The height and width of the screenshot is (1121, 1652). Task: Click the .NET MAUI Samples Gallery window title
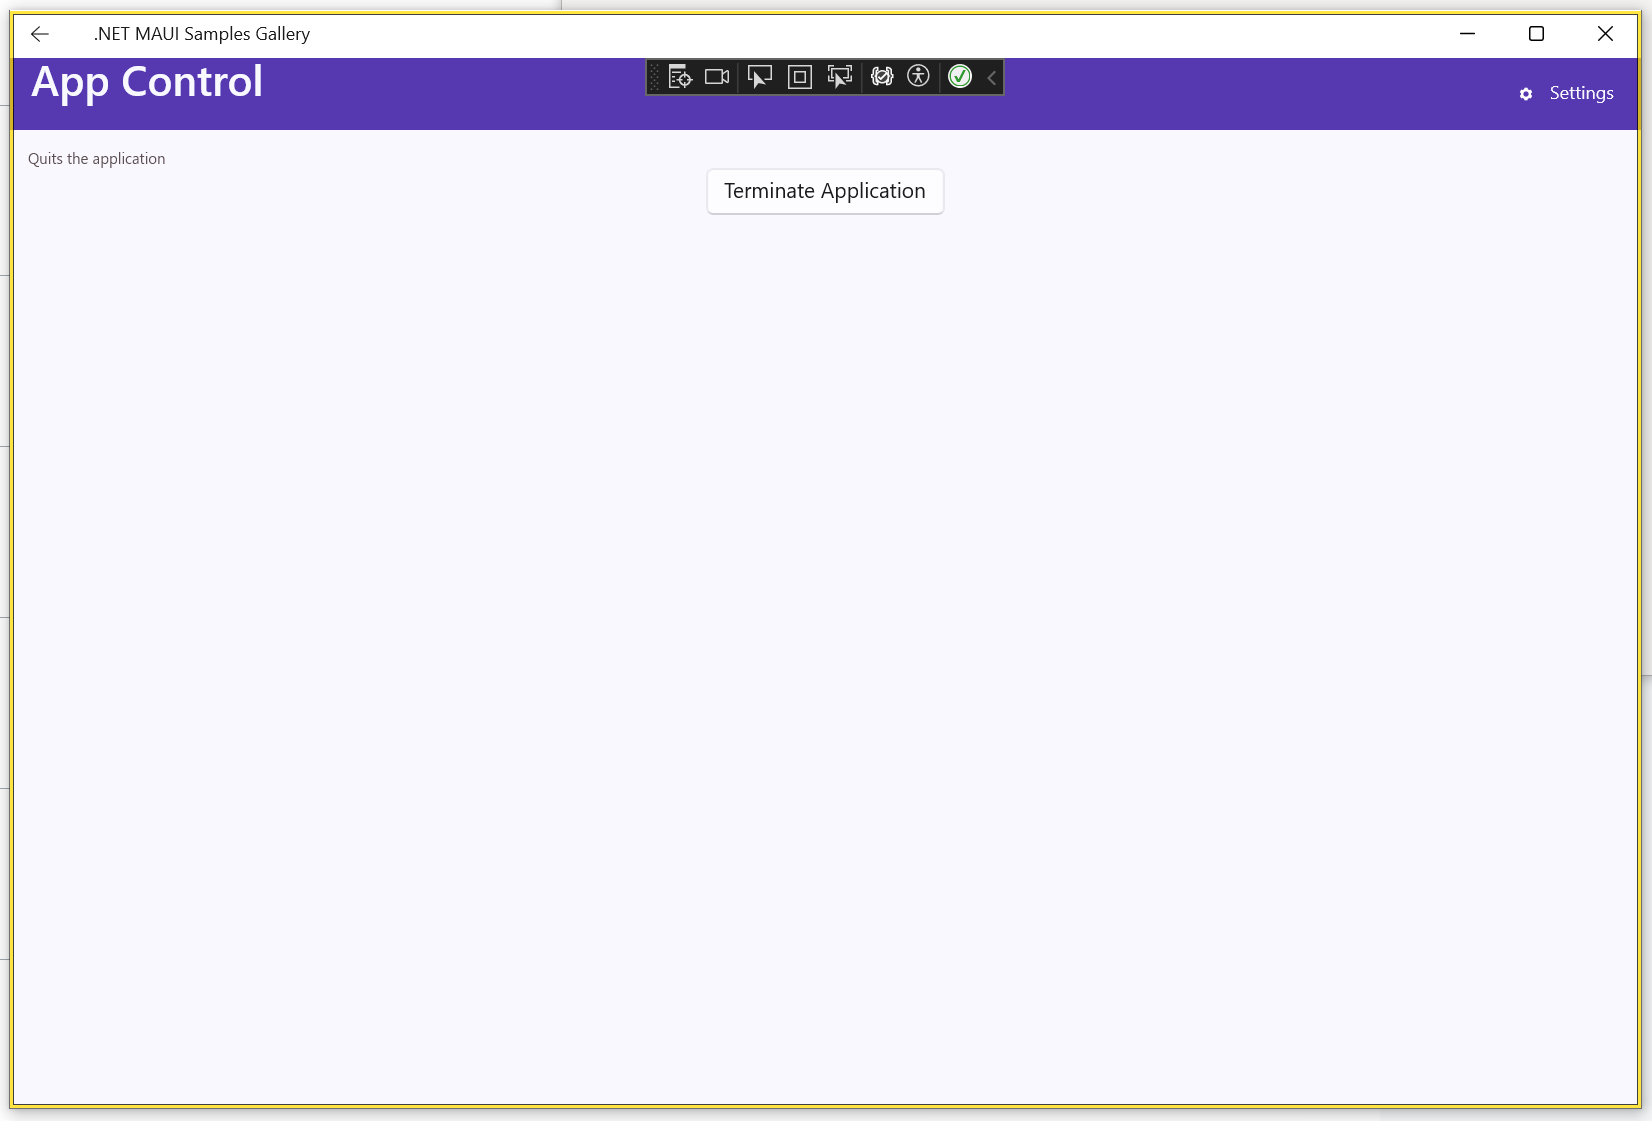tap(202, 34)
